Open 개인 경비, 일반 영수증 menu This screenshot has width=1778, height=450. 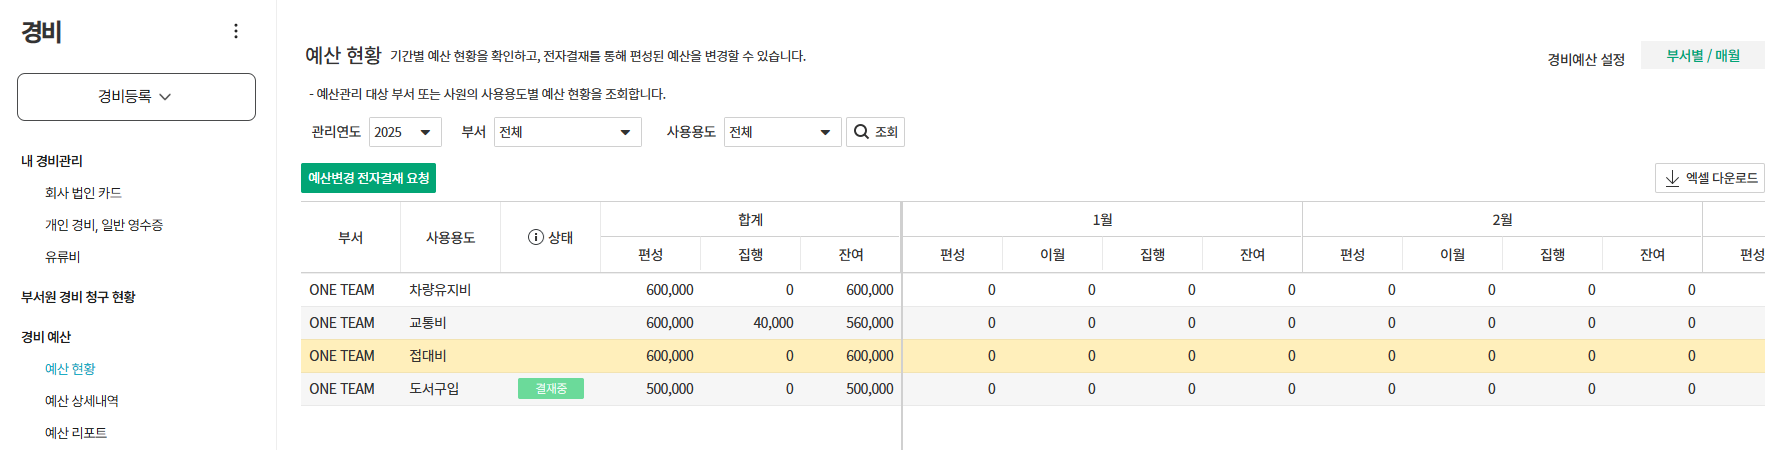[104, 225]
